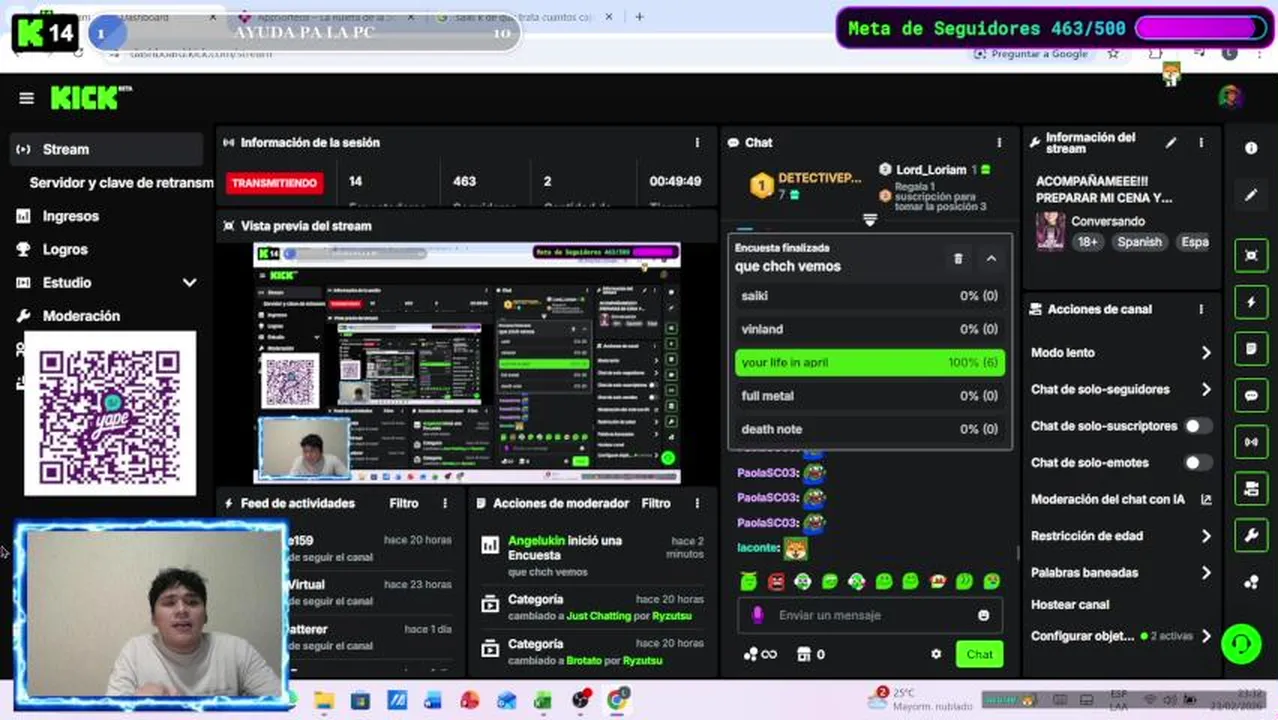This screenshot has height=720, width=1278.
Task: Open the green headset support button
Action: (1241, 643)
